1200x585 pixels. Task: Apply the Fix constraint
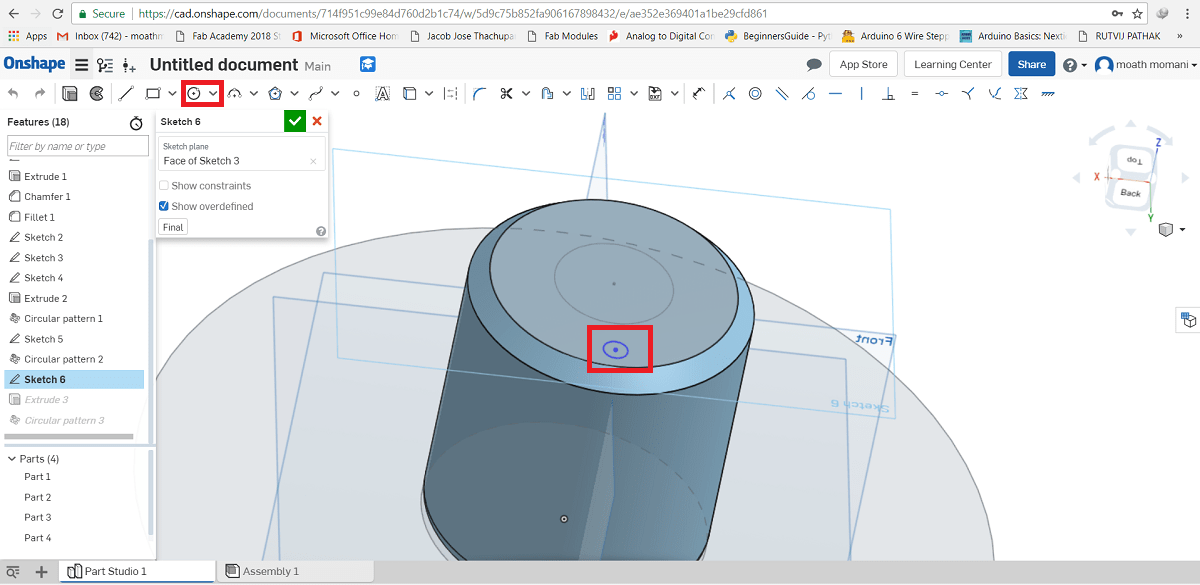[x=1047, y=94]
